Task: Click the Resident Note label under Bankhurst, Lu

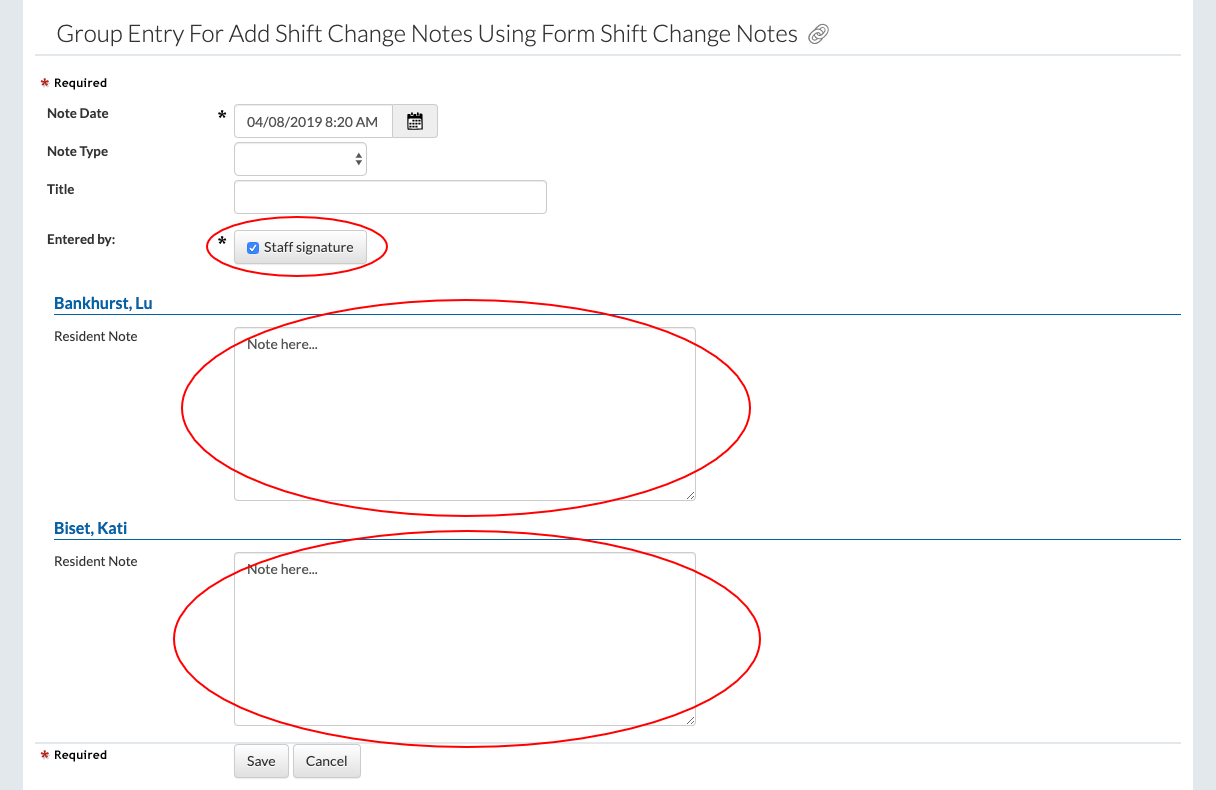Action: click(96, 337)
